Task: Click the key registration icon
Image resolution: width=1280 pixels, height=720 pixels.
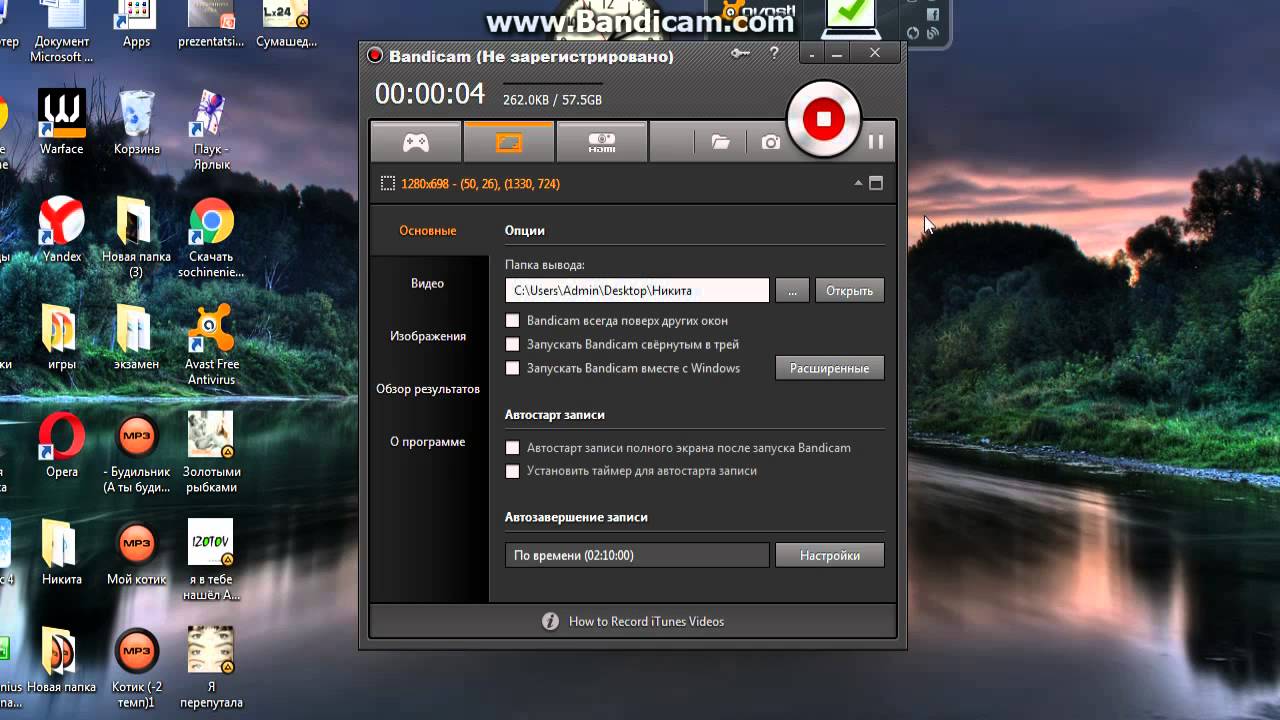Action: [x=740, y=54]
